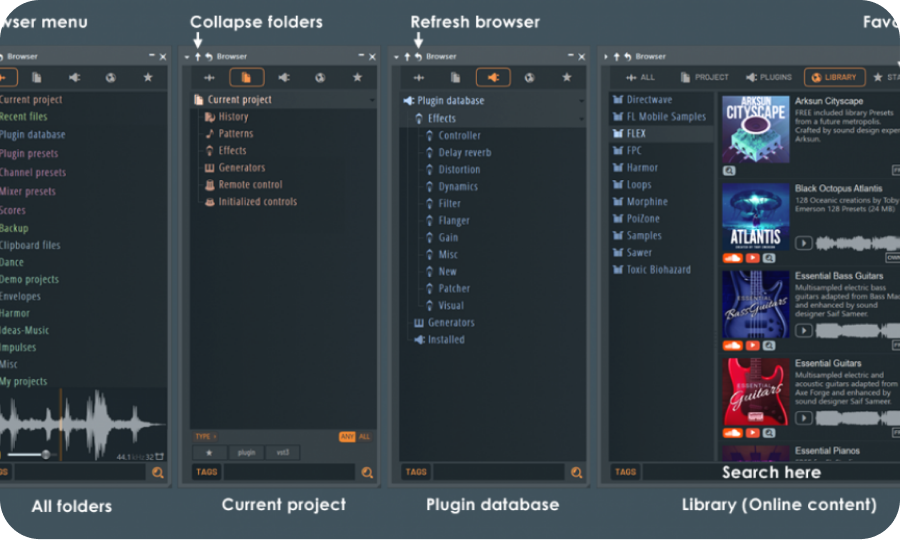This screenshot has width=900, height=540.
Task: Open Plugin database tab icon in second browser
Action: coord(284,77)
